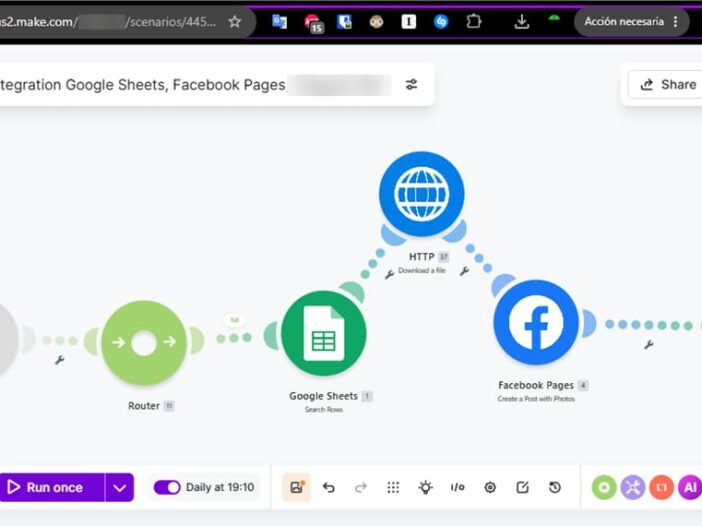Click the blue shield extension icon
This screenshot has height=526, width=702.
click(x=344, y=21)
